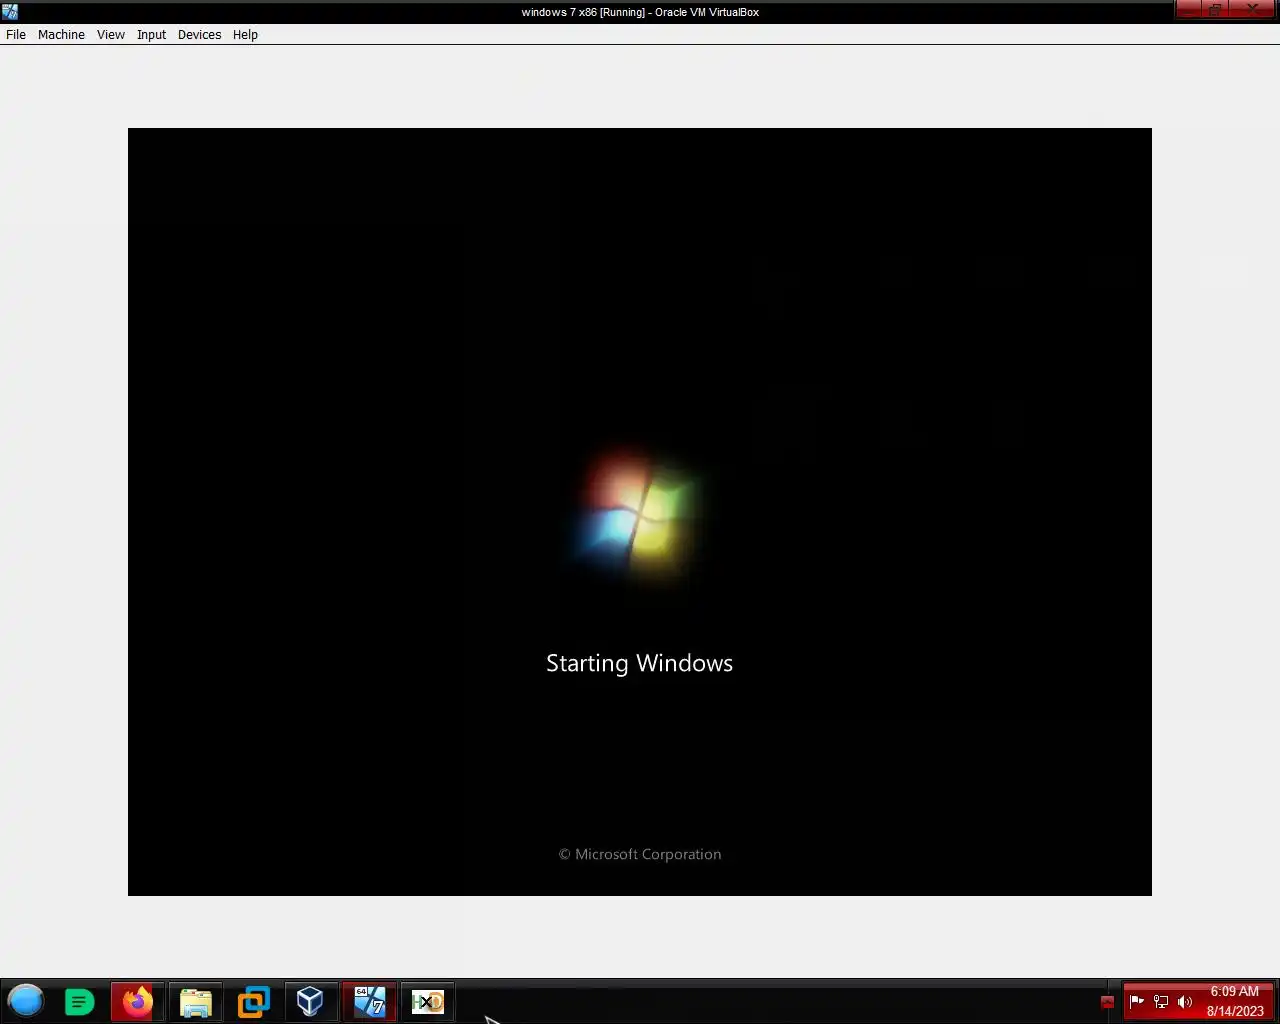Viewport: 1280px width, 1024px height.
Task: Launch Firefox from the taskbar
Action: (137, 1001)
